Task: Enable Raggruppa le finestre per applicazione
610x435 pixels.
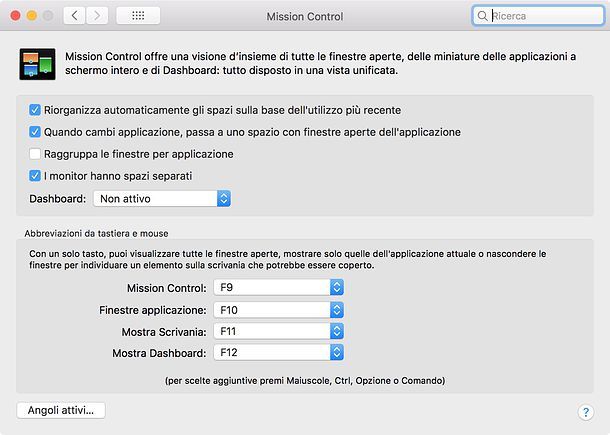Action: point(35,154)
